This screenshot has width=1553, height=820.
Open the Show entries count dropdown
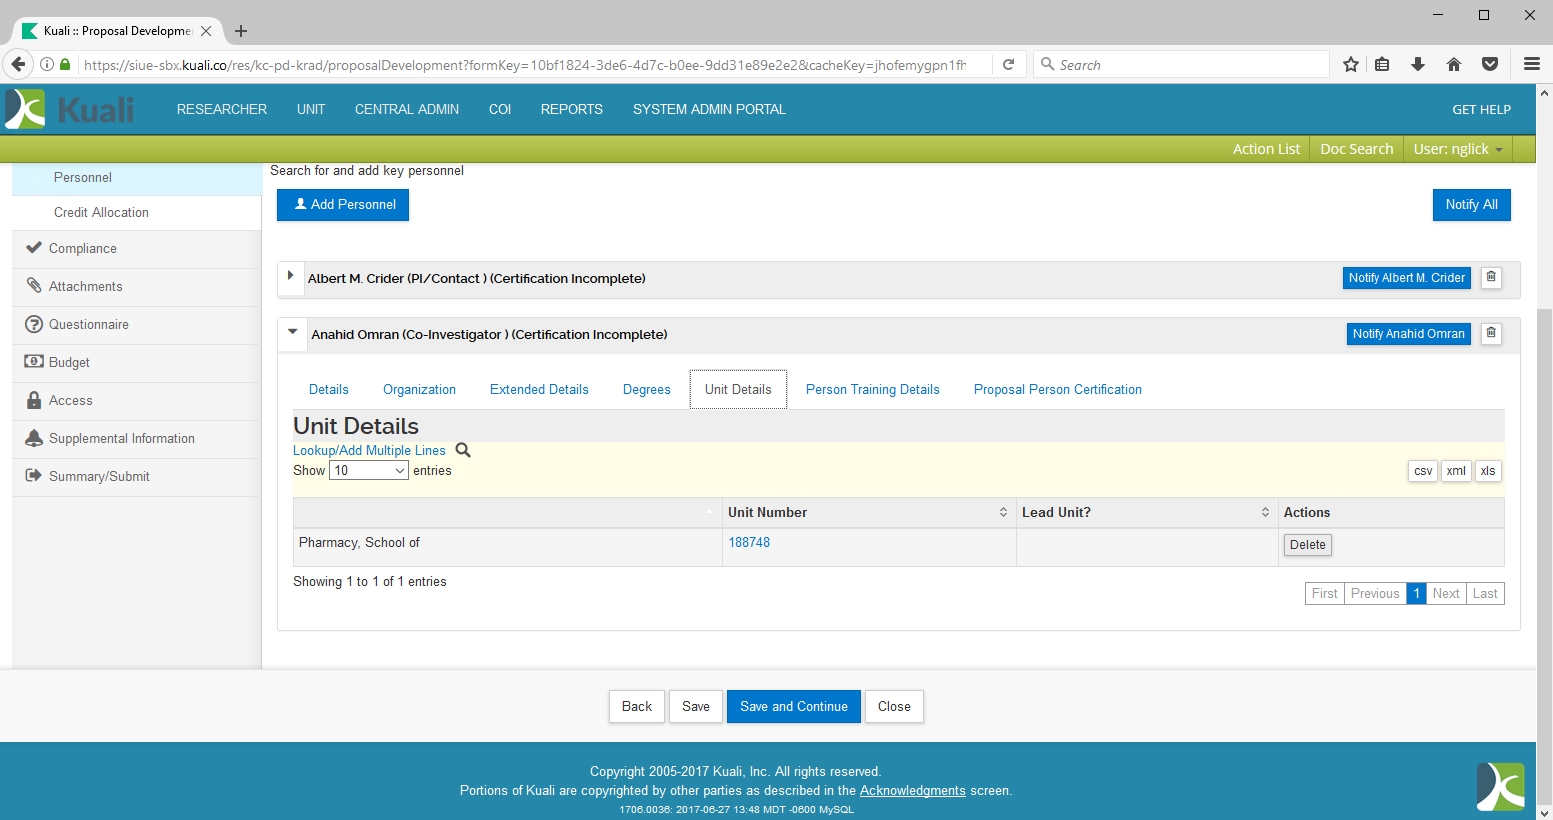tap(369, 471)
